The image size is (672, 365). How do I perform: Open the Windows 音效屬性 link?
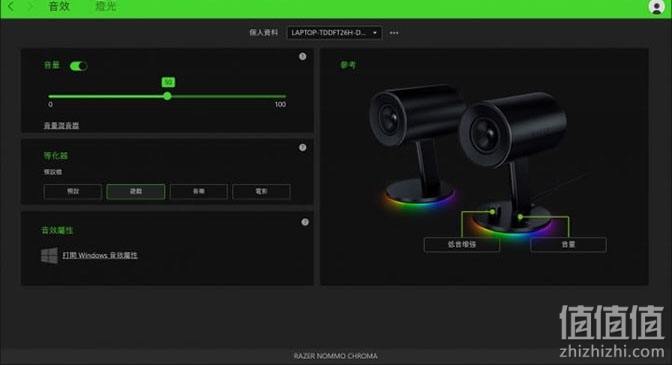pyautogui.click(x=100, y=255)
